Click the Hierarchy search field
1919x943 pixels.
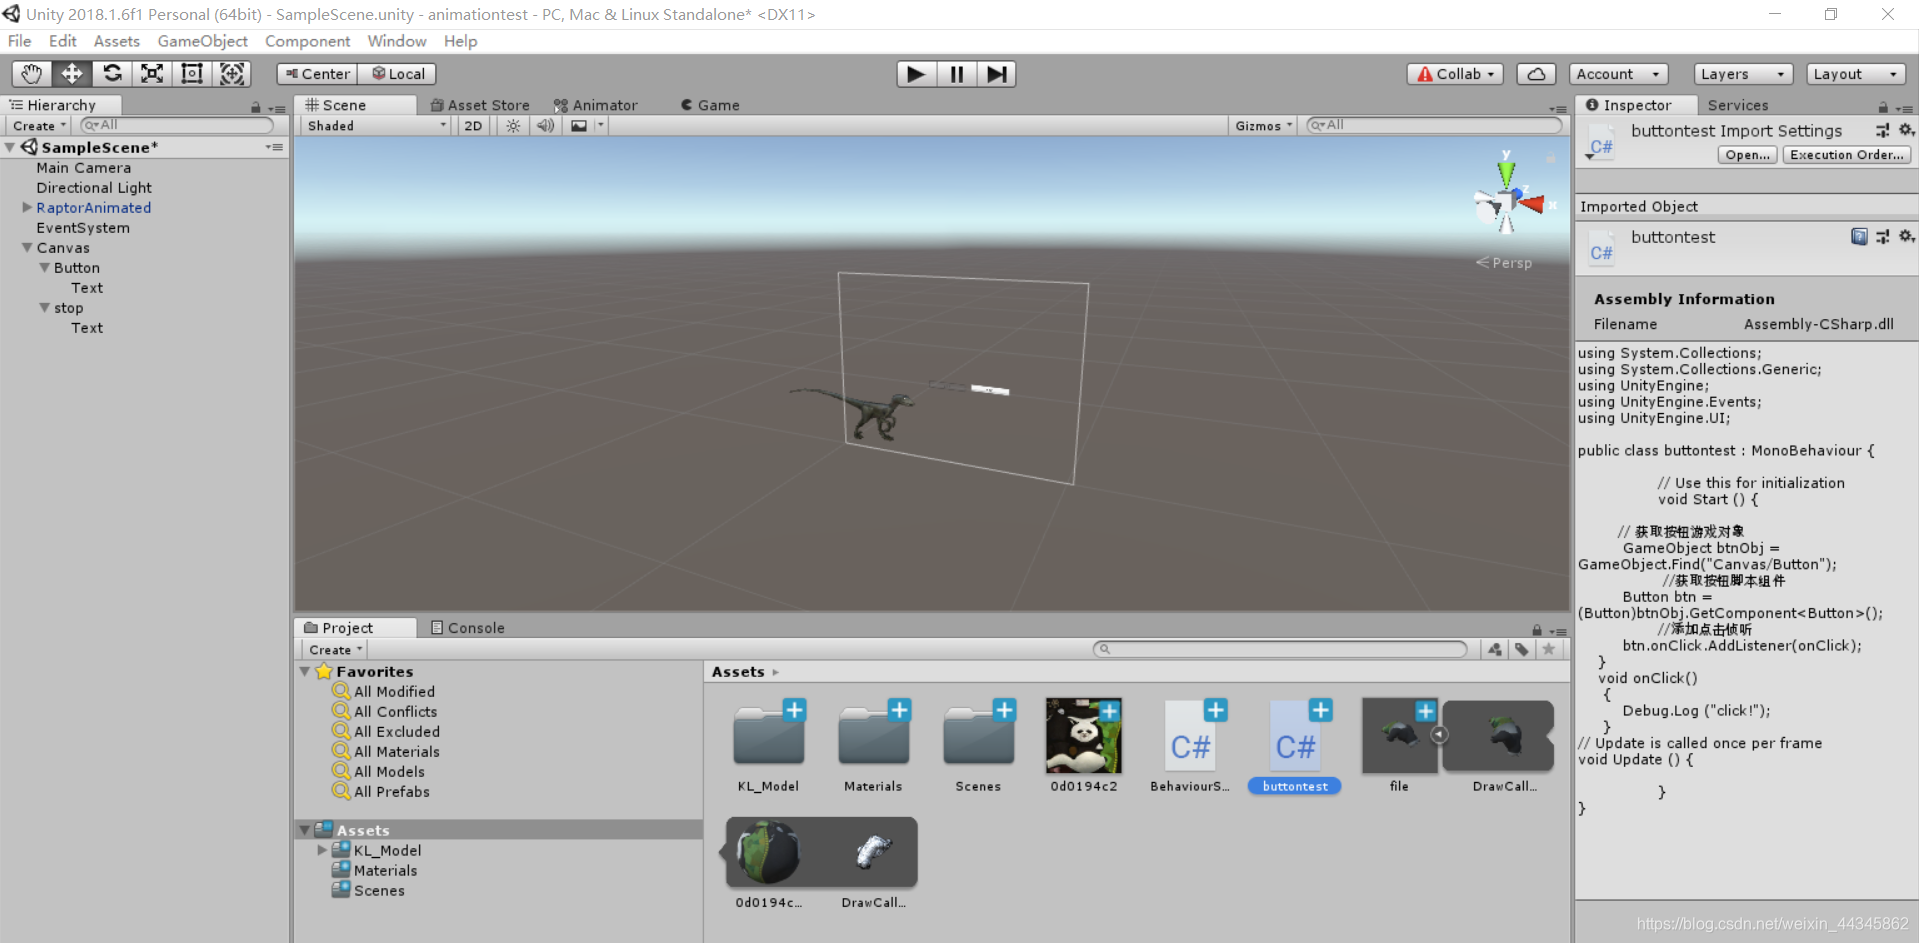(177, 125)
